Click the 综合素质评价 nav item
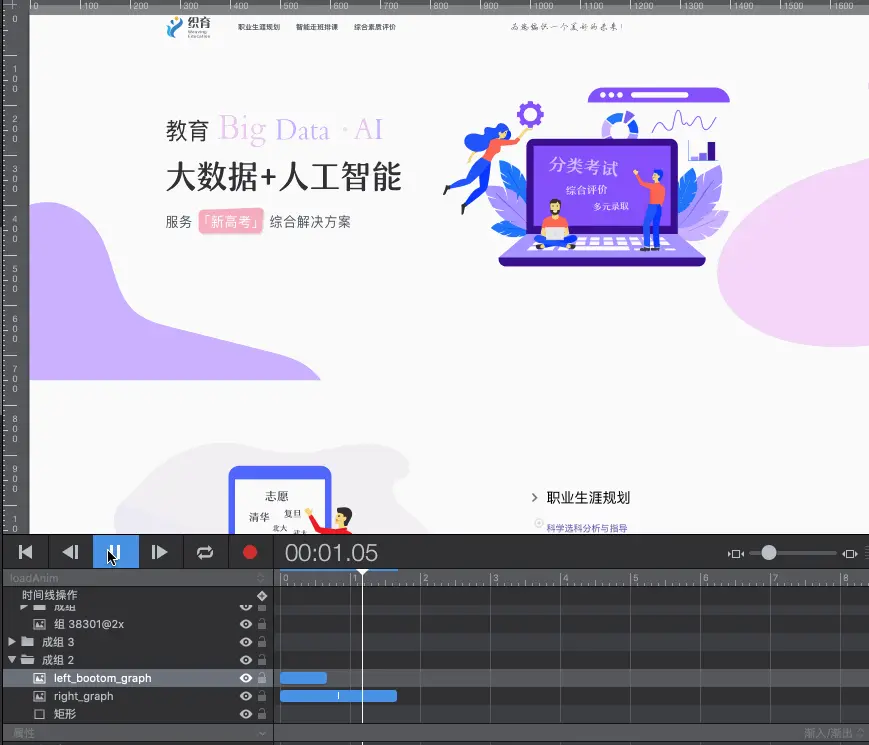This screenshot has height=745, width=869. [x=375, y=27]
